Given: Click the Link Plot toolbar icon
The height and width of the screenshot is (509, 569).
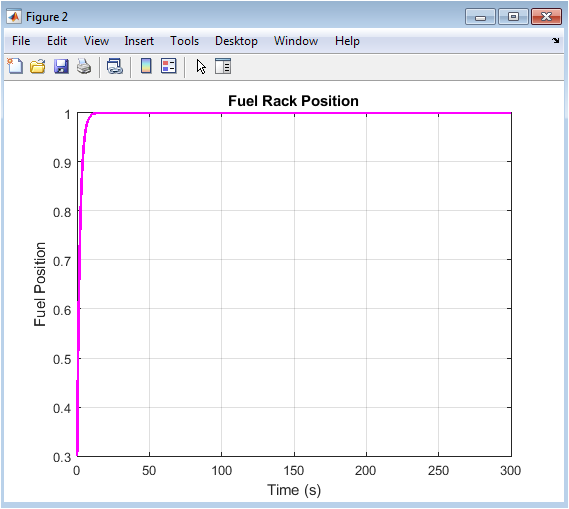Looking at the screenshot, I should 115,66.
